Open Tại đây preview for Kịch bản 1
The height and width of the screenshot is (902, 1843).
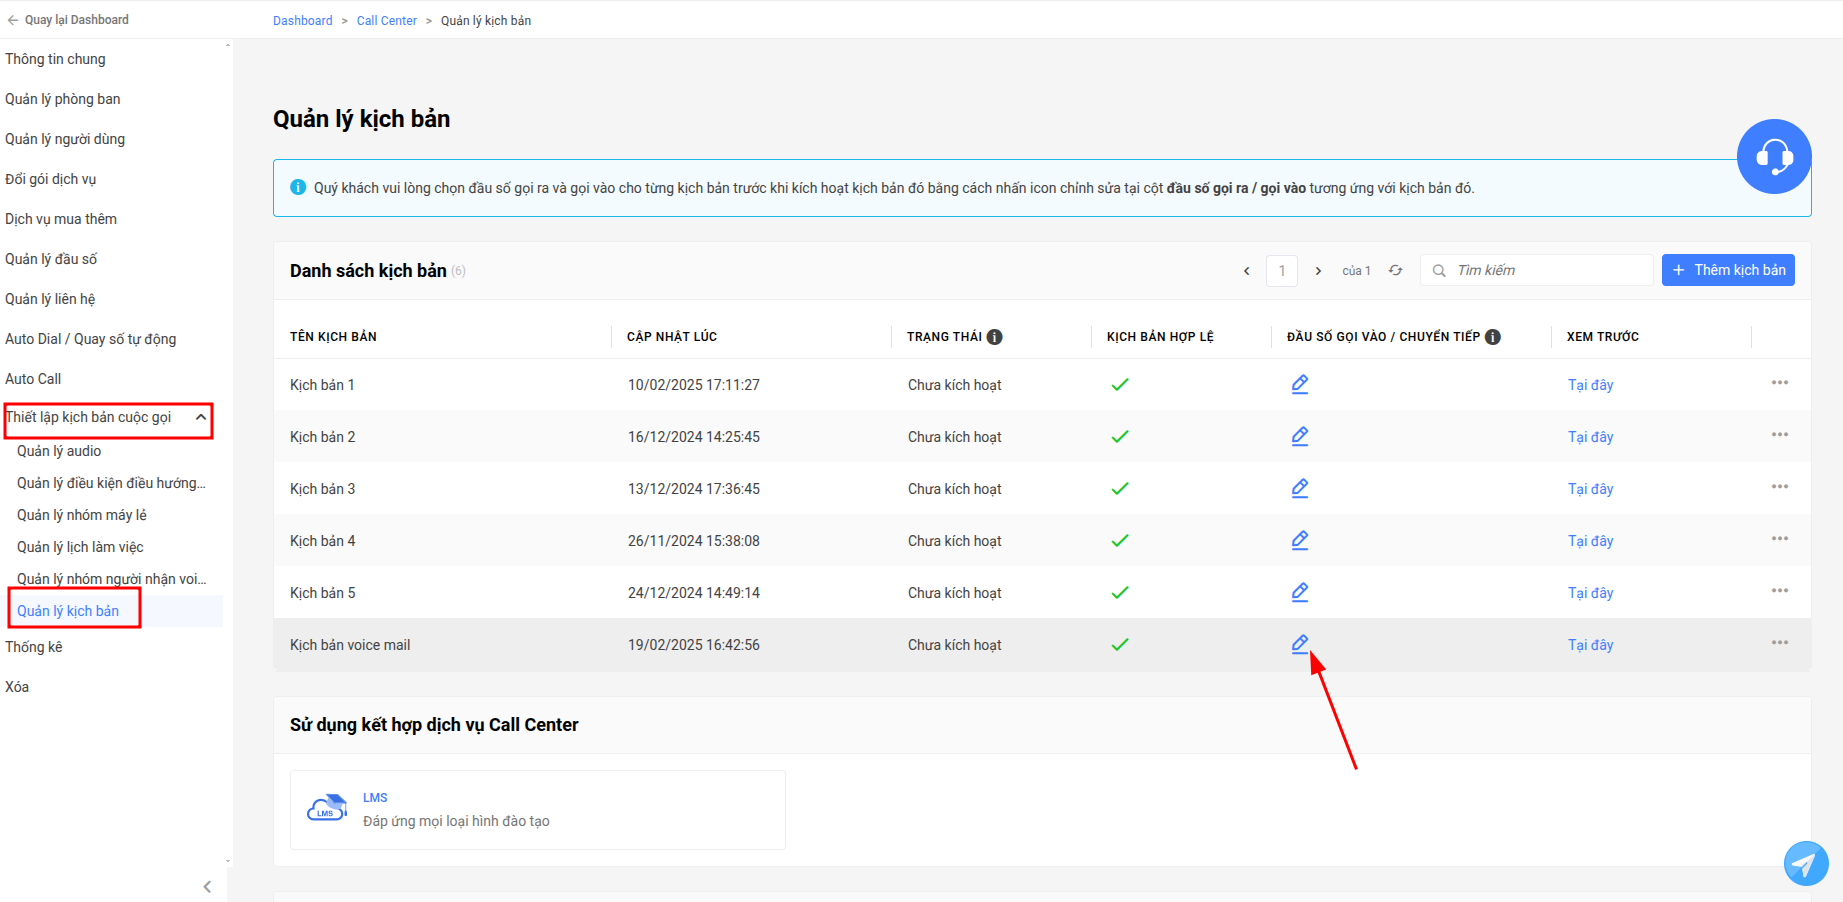1591,385
